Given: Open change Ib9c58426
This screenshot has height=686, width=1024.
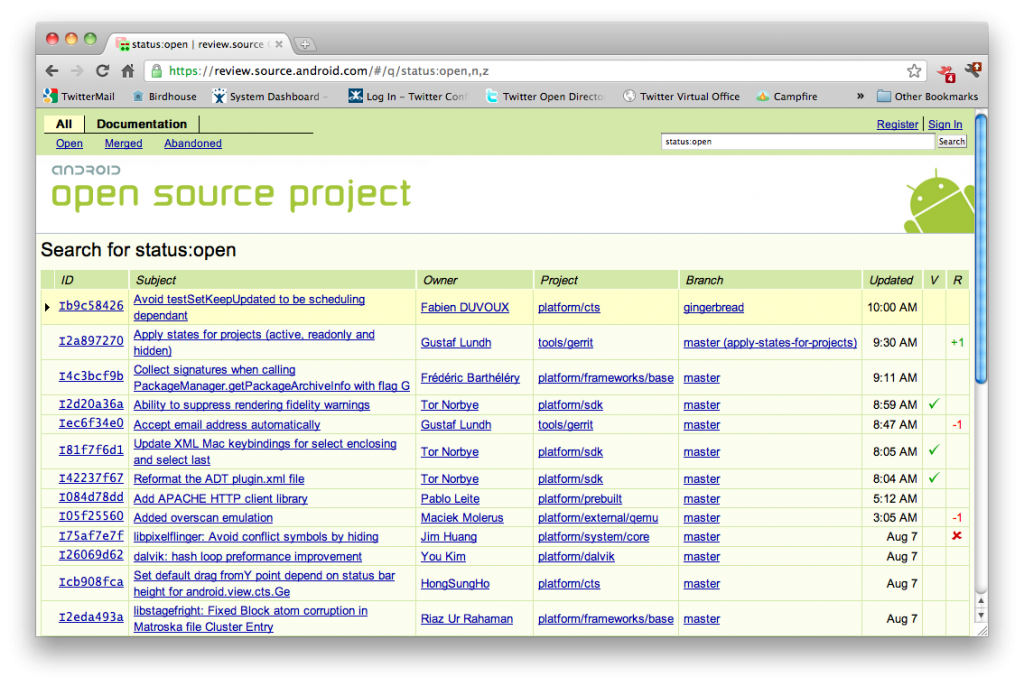Looking at the screenshot, I should pyautogui.click(x=91, y=306).
